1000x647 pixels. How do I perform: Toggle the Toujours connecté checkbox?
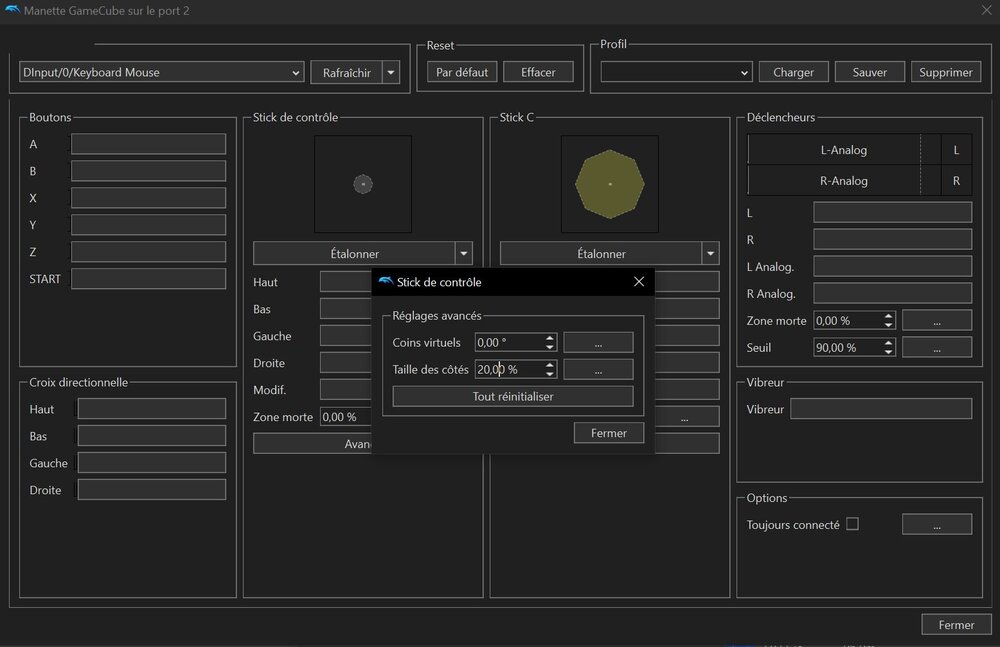click(852, 524)
